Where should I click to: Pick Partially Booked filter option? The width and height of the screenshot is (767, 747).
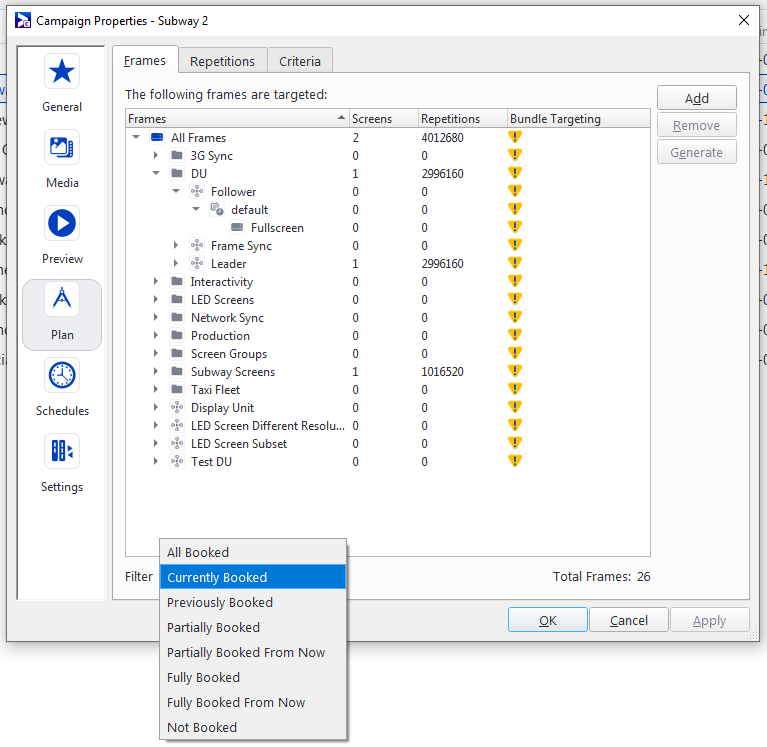click(213, 627)
